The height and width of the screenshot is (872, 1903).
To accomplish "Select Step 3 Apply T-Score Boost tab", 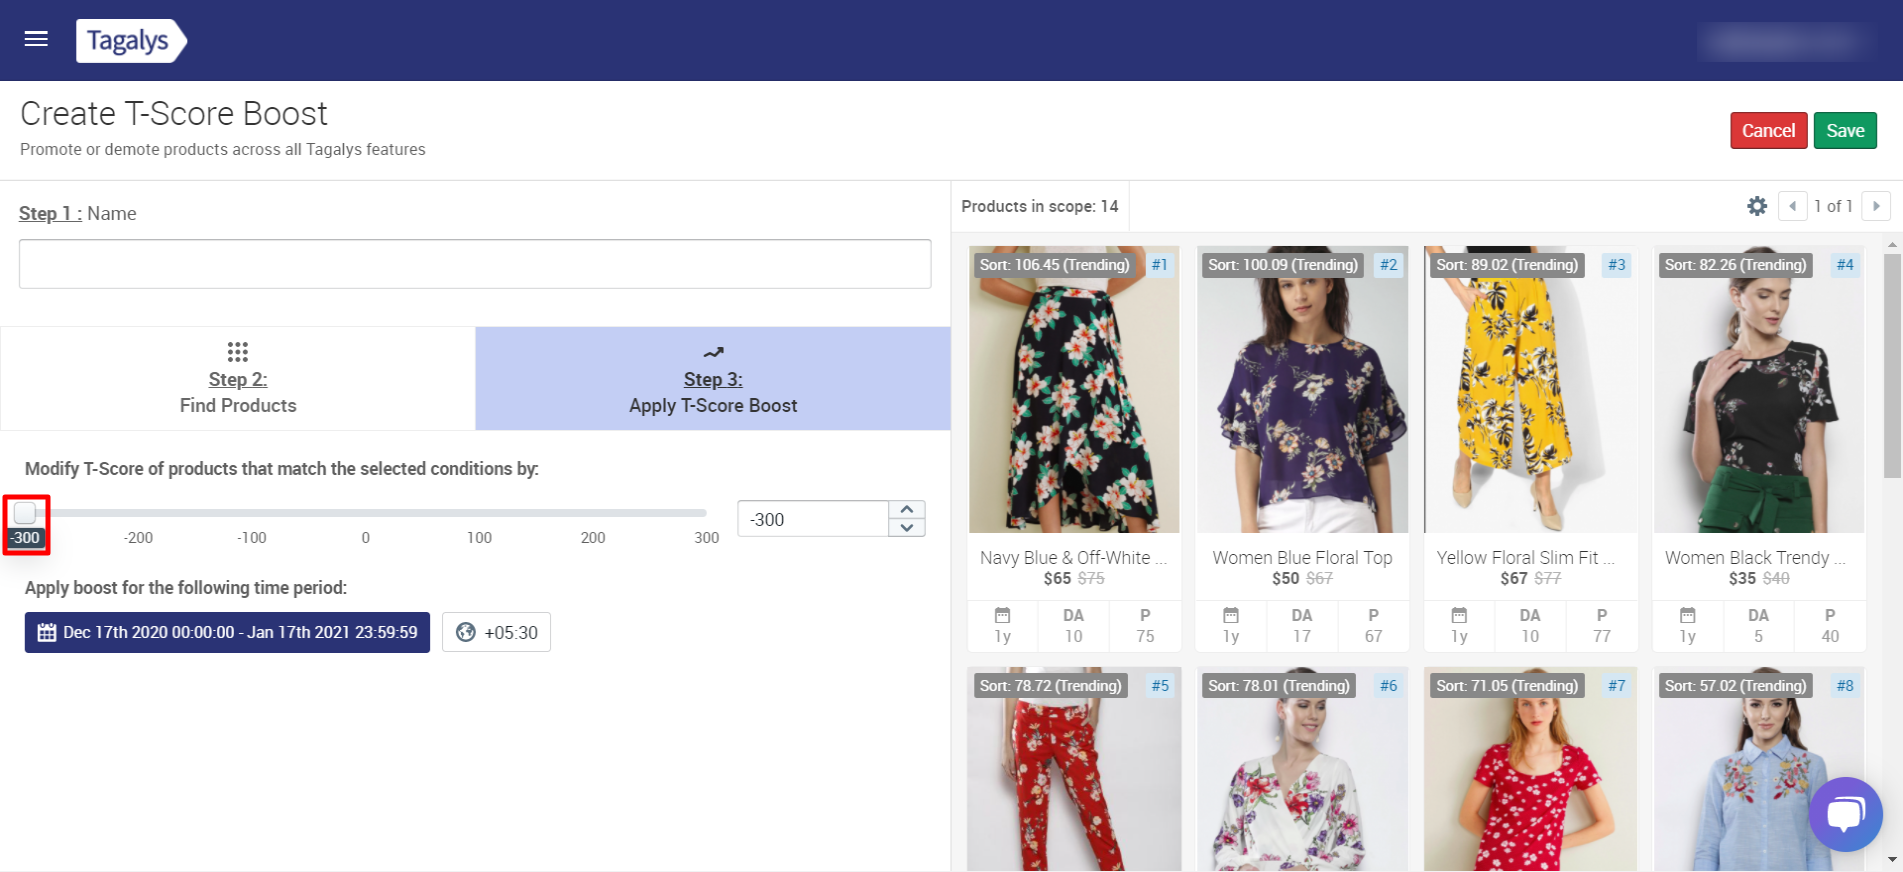I will (x=713, y=379).
